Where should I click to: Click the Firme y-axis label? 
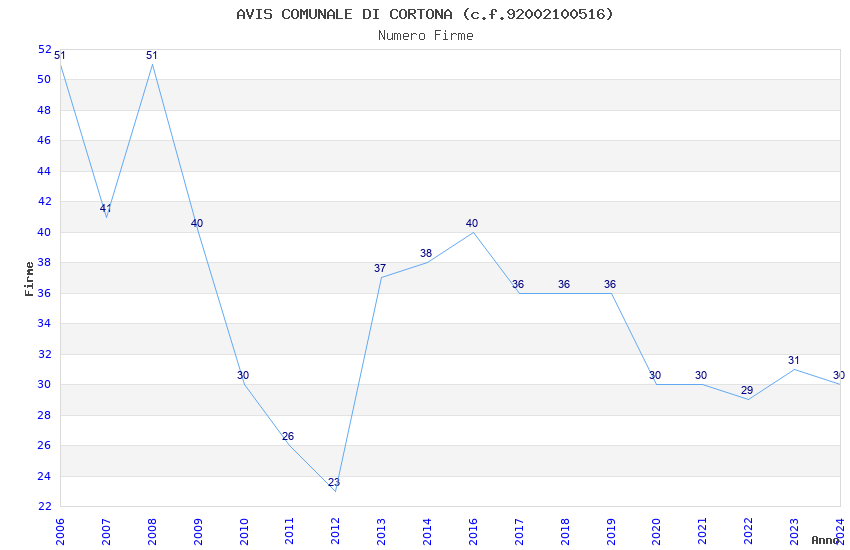click(x=29, y=279)
